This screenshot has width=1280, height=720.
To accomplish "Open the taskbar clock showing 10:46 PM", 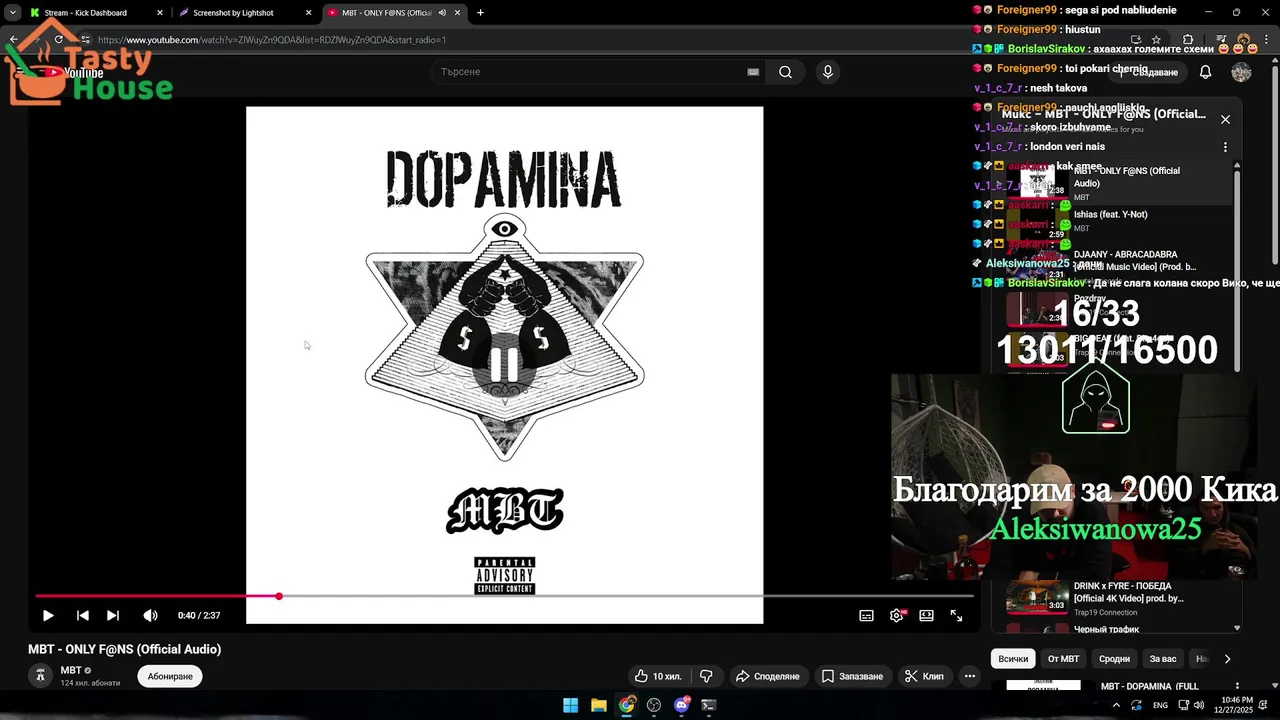I will click(x=1235, y=705).
